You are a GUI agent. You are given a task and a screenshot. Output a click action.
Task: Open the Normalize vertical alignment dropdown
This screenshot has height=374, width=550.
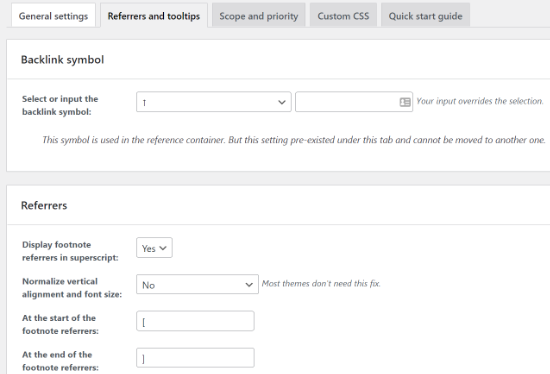pos(197,285)
